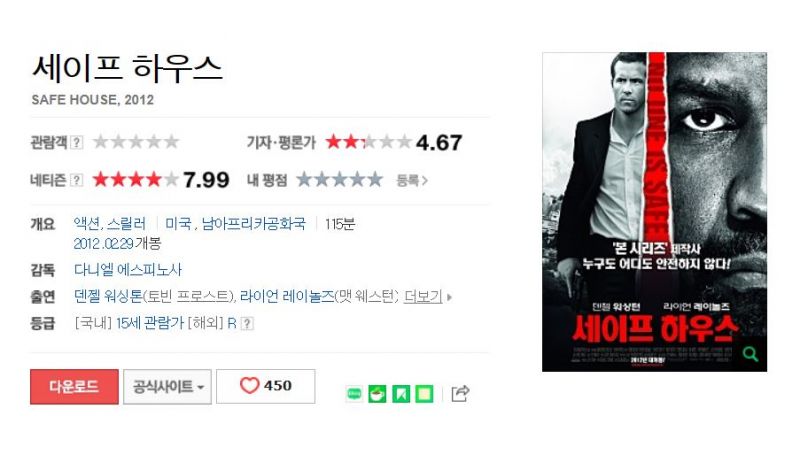
Task: Open actor 덴젤 워싱턴 link
Action: click(108, 296)
